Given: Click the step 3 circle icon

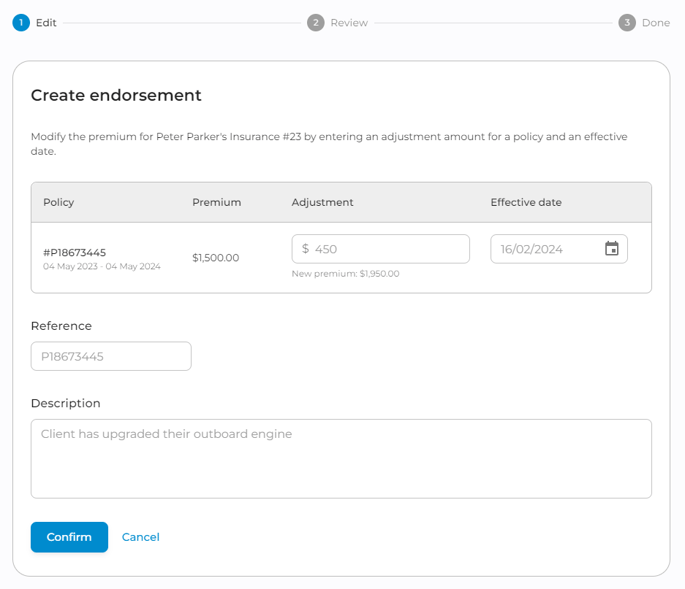Looking at the screenshot, I should click(627, 22).
